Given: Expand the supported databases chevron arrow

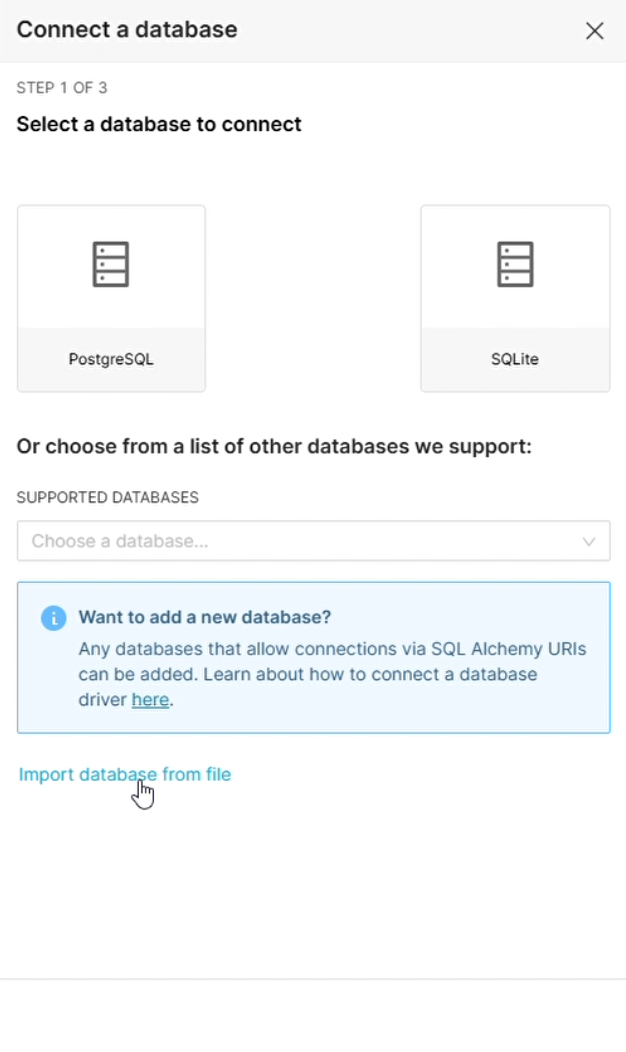Looking at the screenshot, I should pos(589,541).
